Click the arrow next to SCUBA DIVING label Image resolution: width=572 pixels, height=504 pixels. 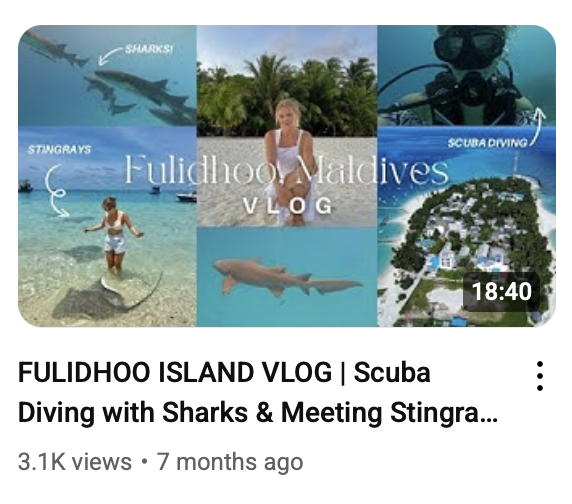pyautogui.click(x=538, y=126)
